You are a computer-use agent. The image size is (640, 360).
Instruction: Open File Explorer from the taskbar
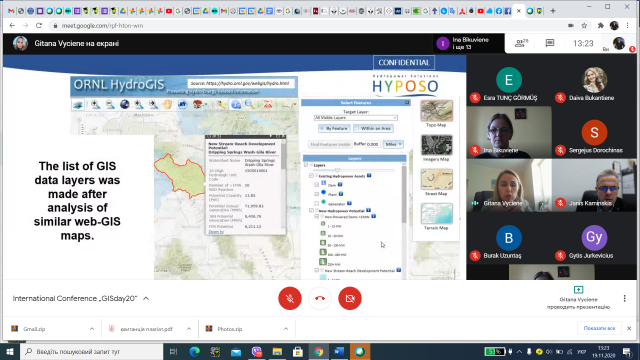277,351
